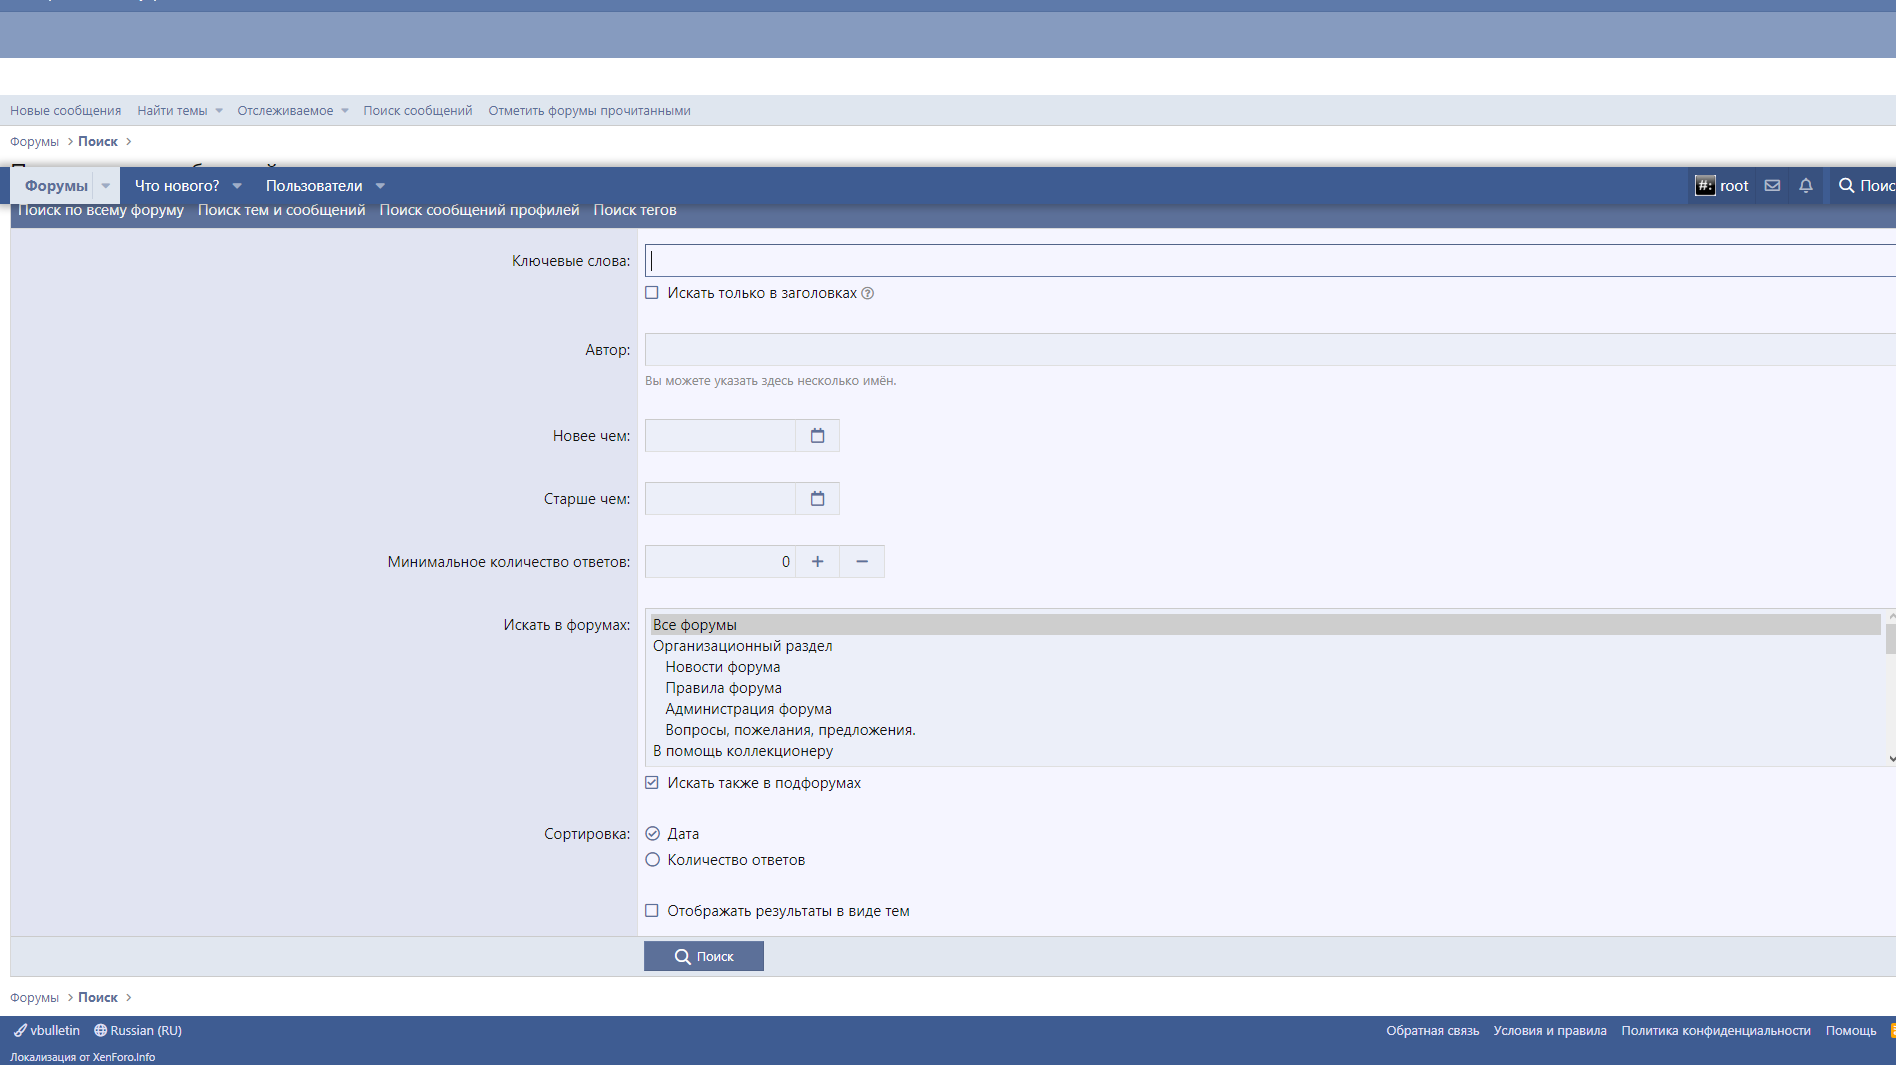
Task: Expand the 'Форумы' dropdown arrow
Action: point(106,185)
